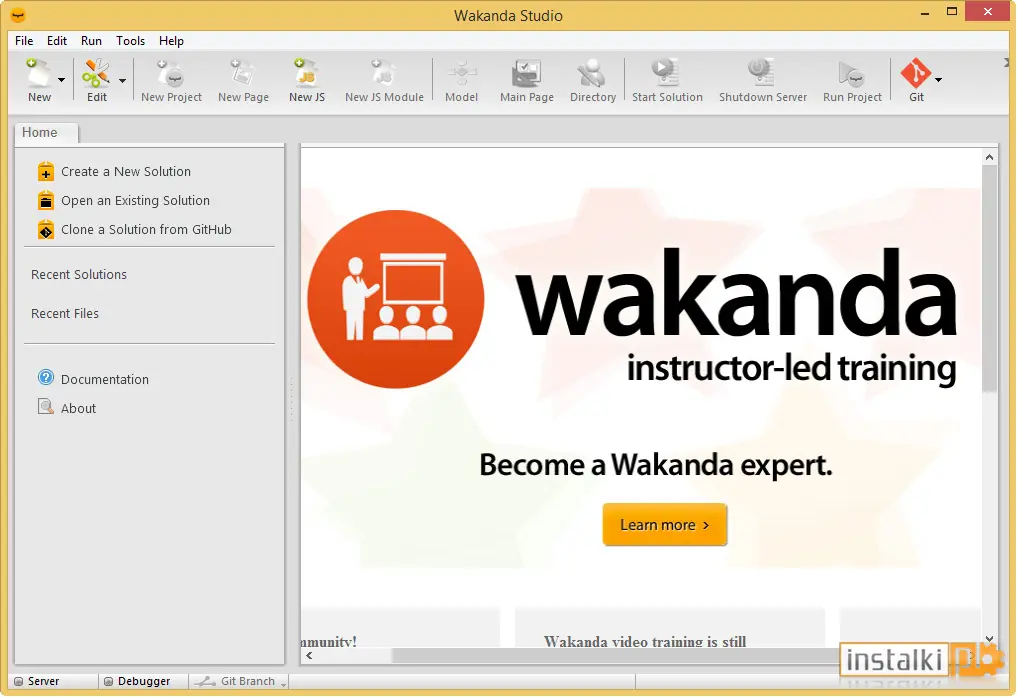Screen dimensions: 1017x697
Task: Click the Clone from GitHub icon
Action: pyautogui.click(x=45, y=230)
